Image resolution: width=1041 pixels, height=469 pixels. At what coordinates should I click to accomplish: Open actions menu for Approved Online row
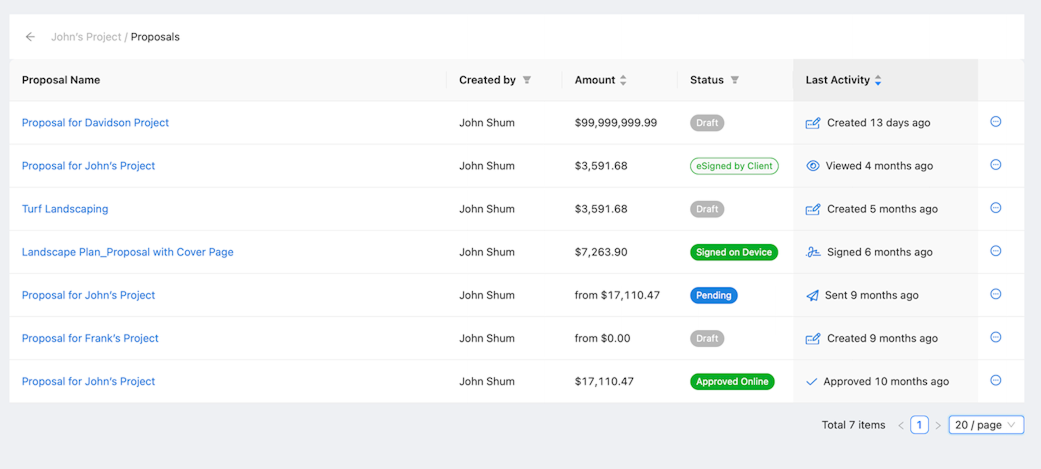pos(995,381)
